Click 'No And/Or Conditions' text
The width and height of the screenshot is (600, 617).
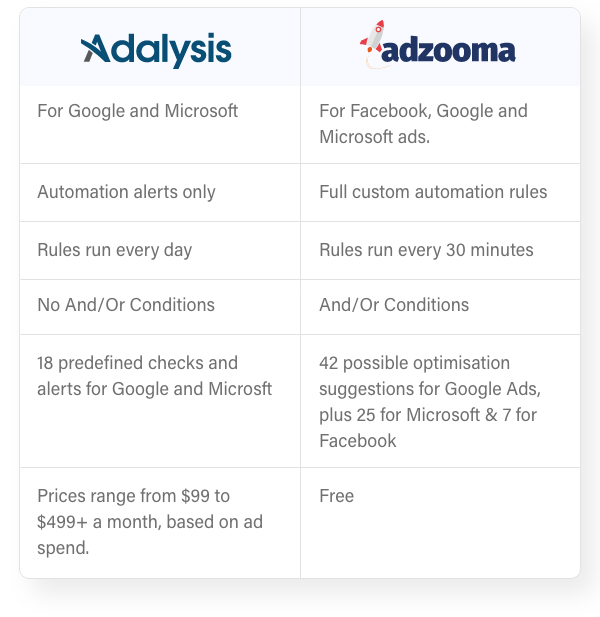click(126, 305)
